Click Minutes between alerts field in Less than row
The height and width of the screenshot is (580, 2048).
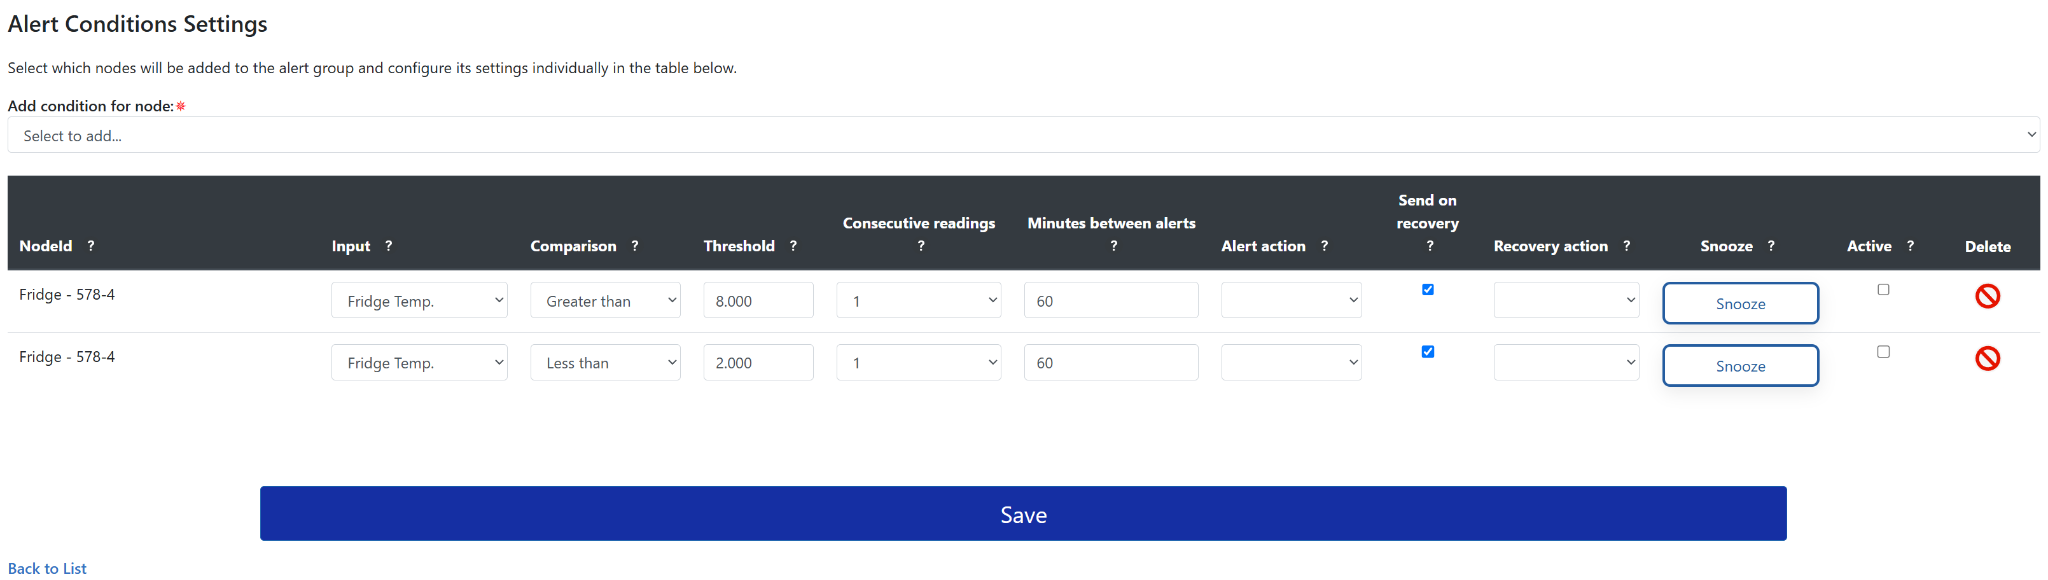1111,362
